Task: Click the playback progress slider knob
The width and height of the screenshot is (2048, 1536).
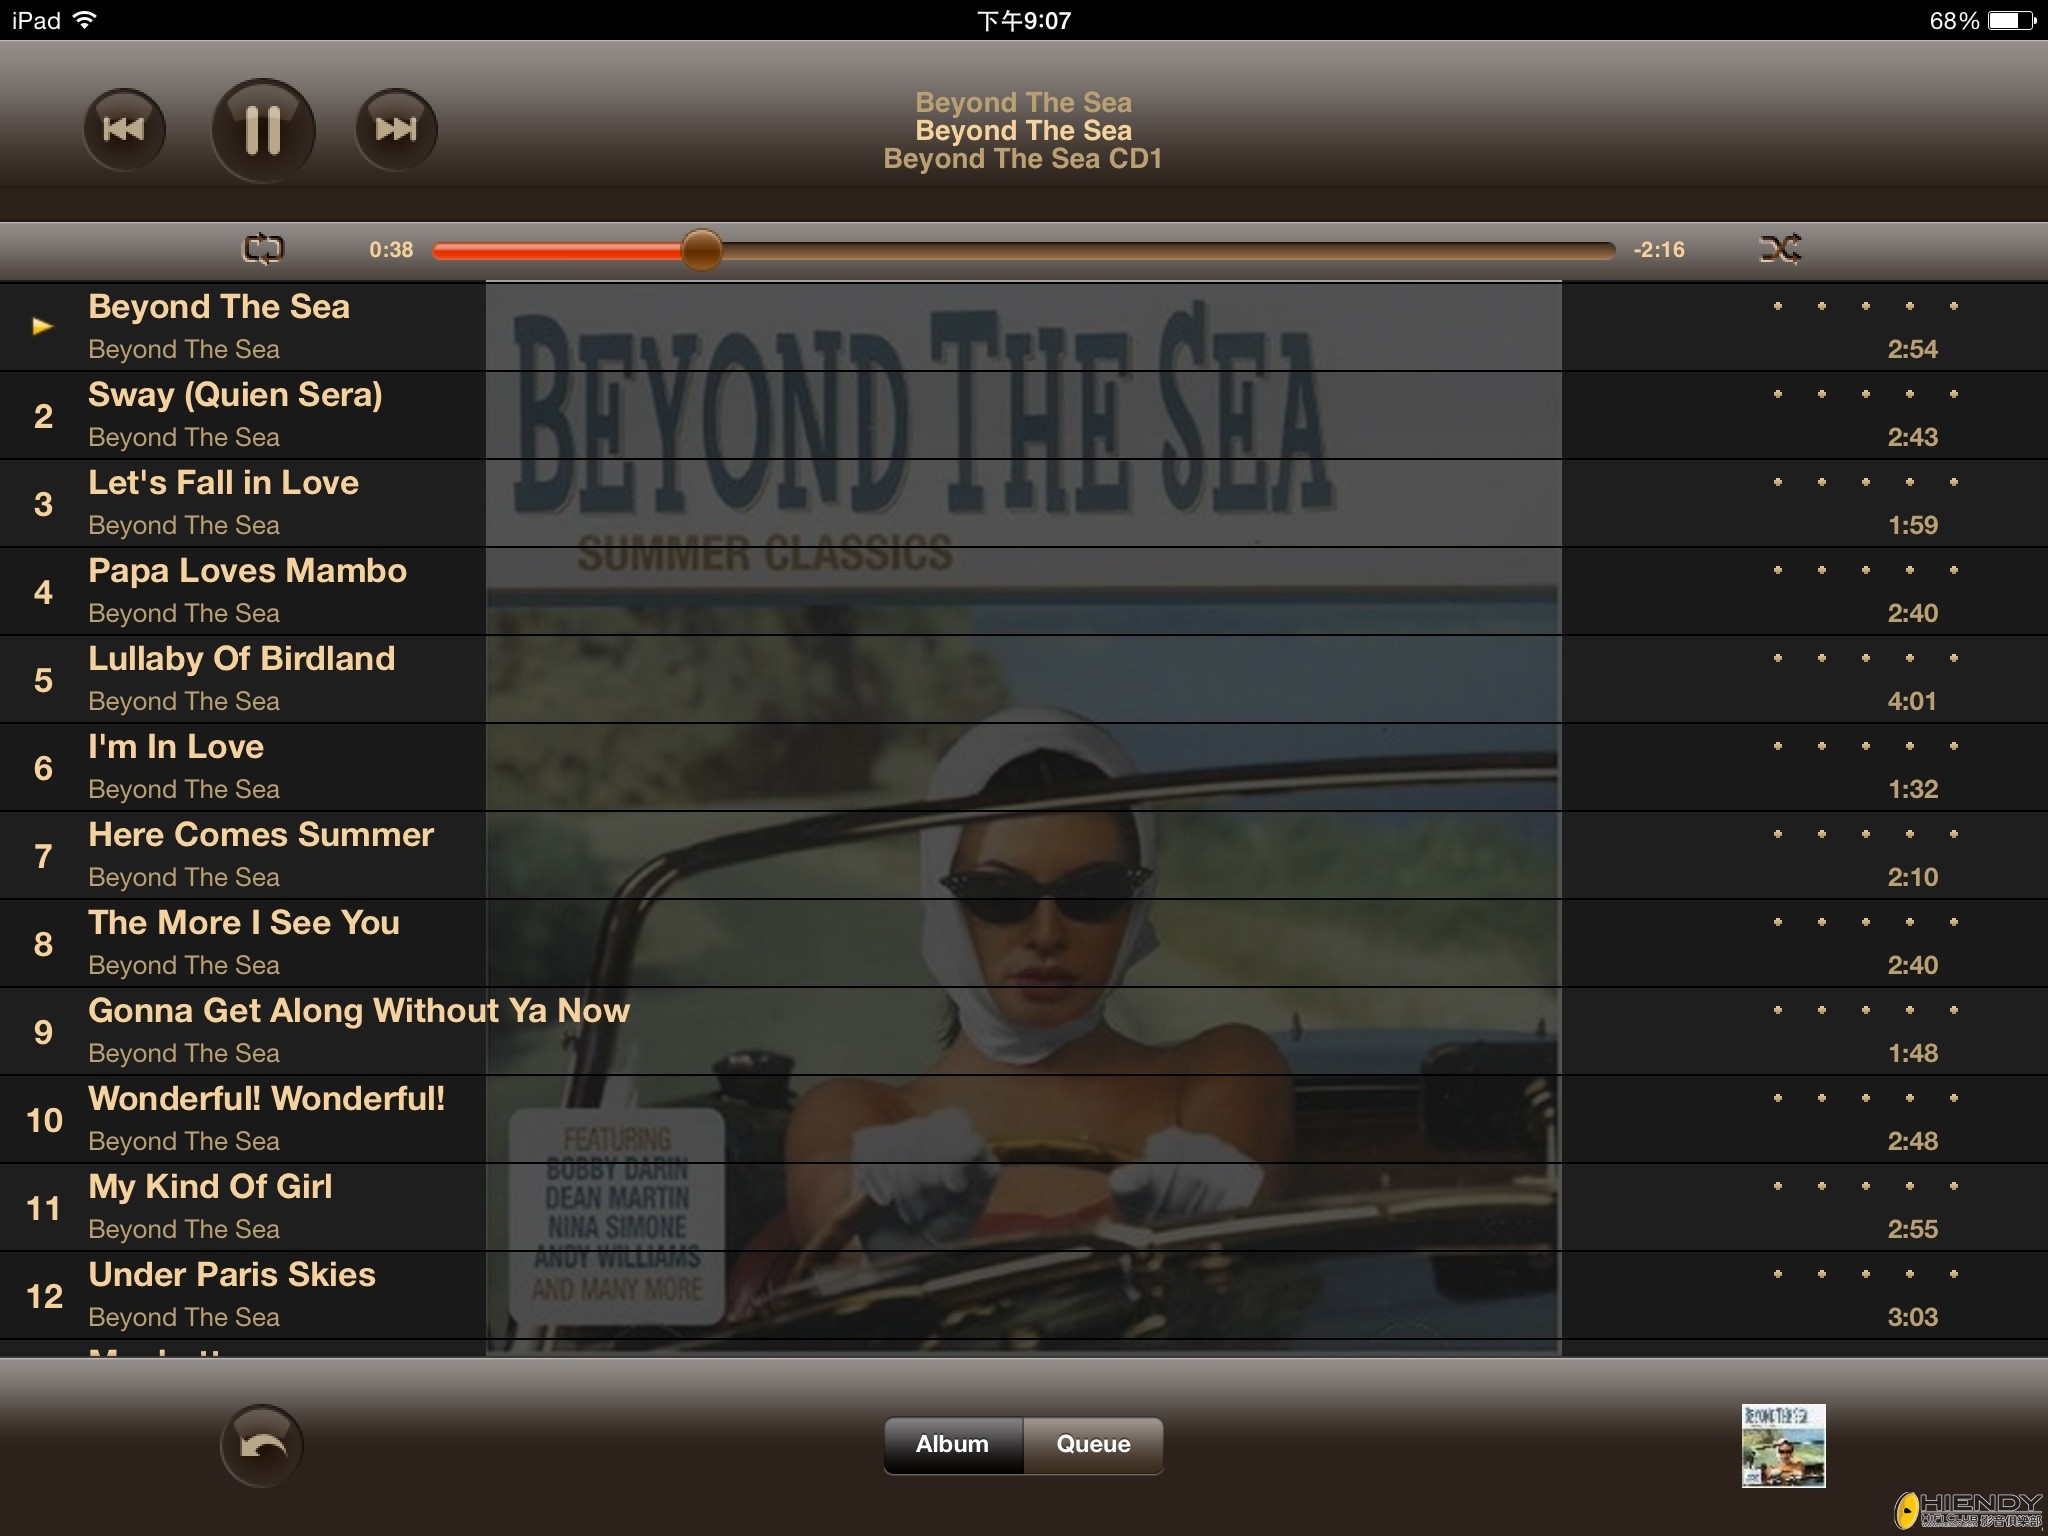Action: click(x=702, y=249)
